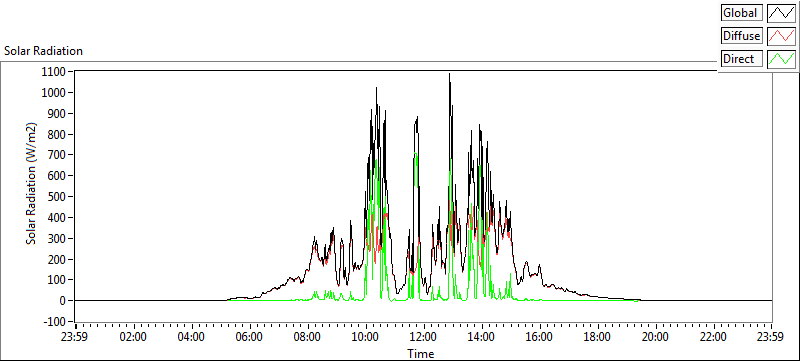Select the Diffuse legend label
Image resolution: width=800 pixels, height=361 pixels.
(x=742, y=36)
